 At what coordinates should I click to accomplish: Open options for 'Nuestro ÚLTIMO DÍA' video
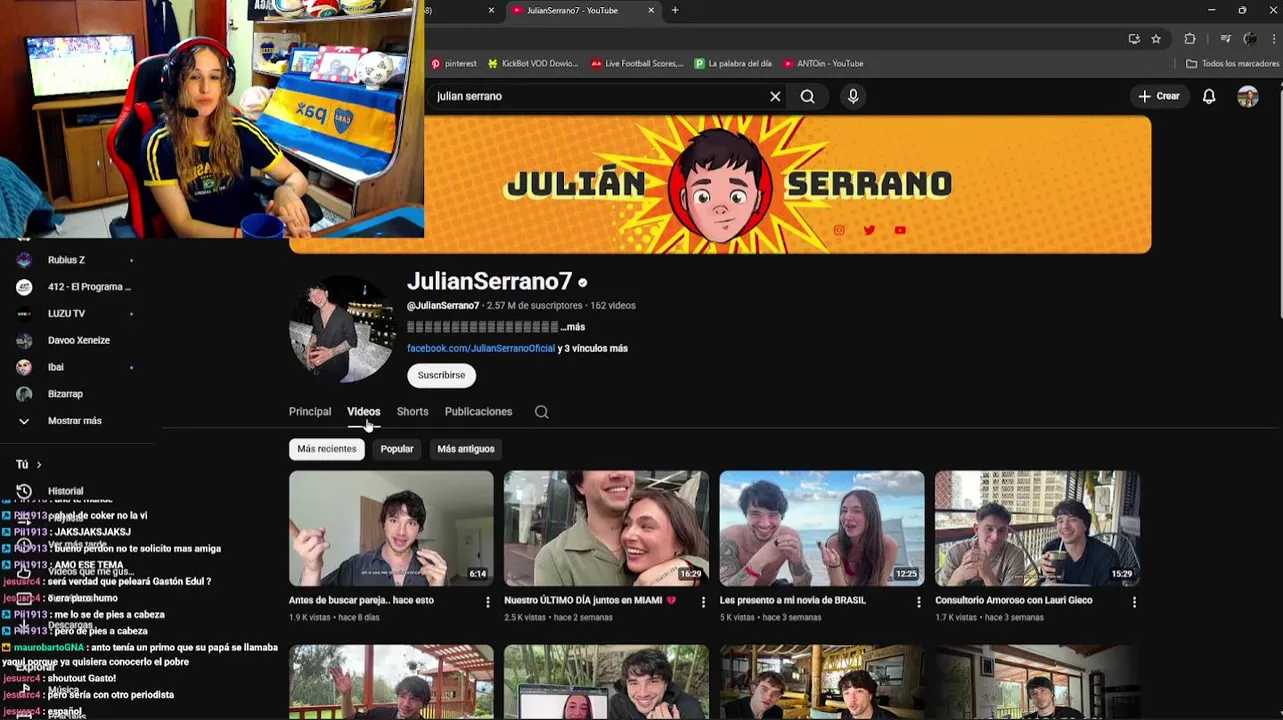(703, 602)
